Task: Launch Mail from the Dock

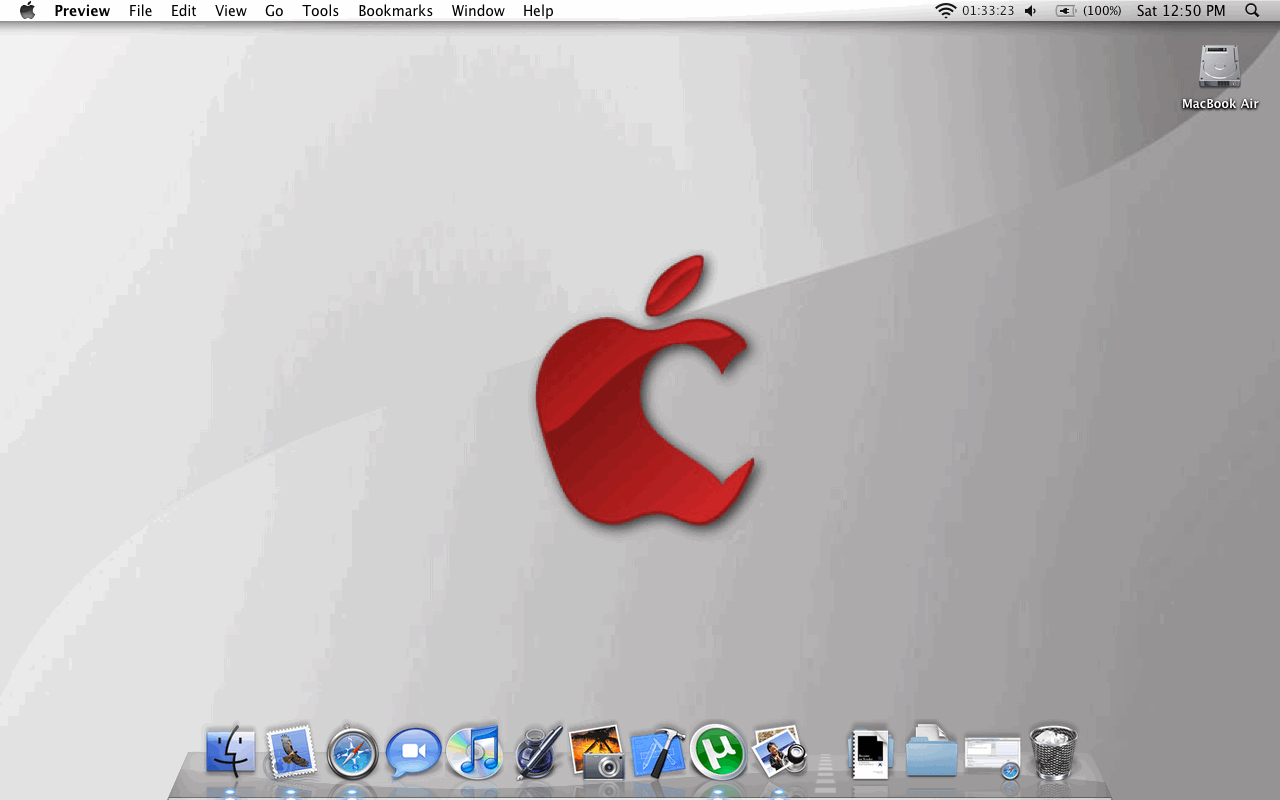Action: click(x=291, y=752)
